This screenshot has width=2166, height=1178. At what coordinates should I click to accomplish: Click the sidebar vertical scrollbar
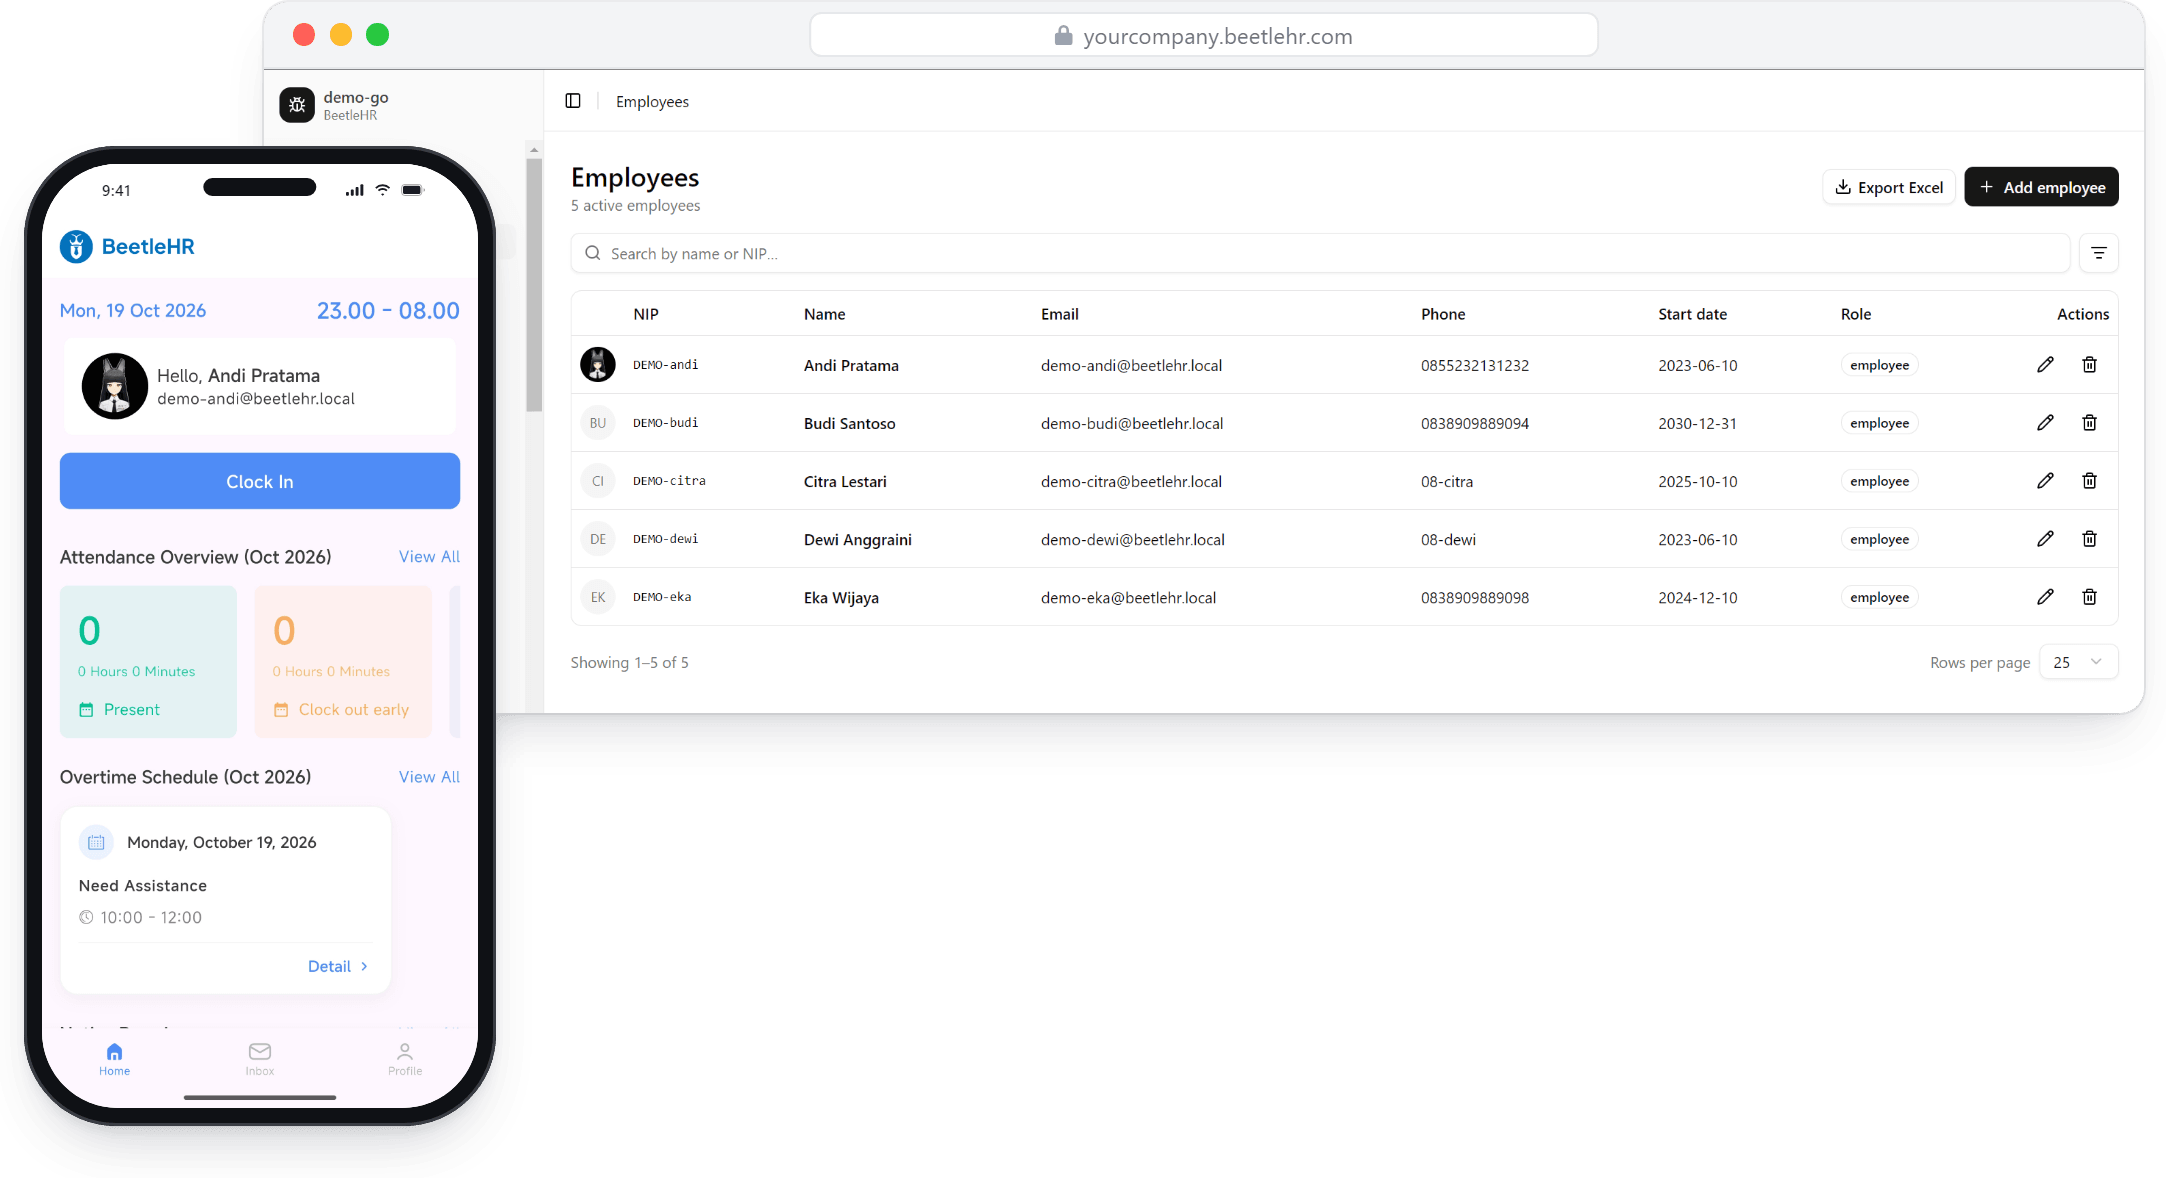tap(534, 285)
